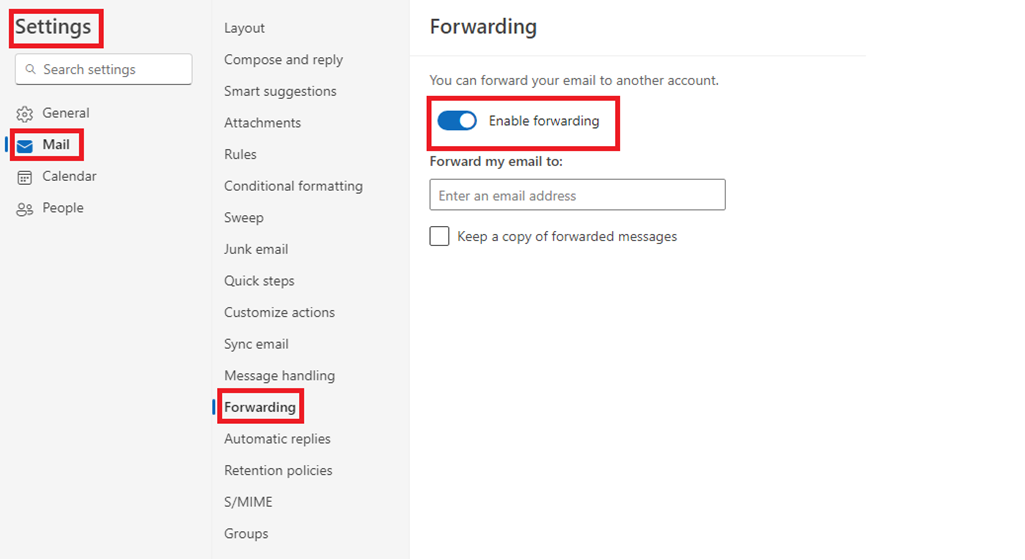The image size is (1025, 560).
Task: Click the Calendar icon in sidebar
Action: [25, 177]
